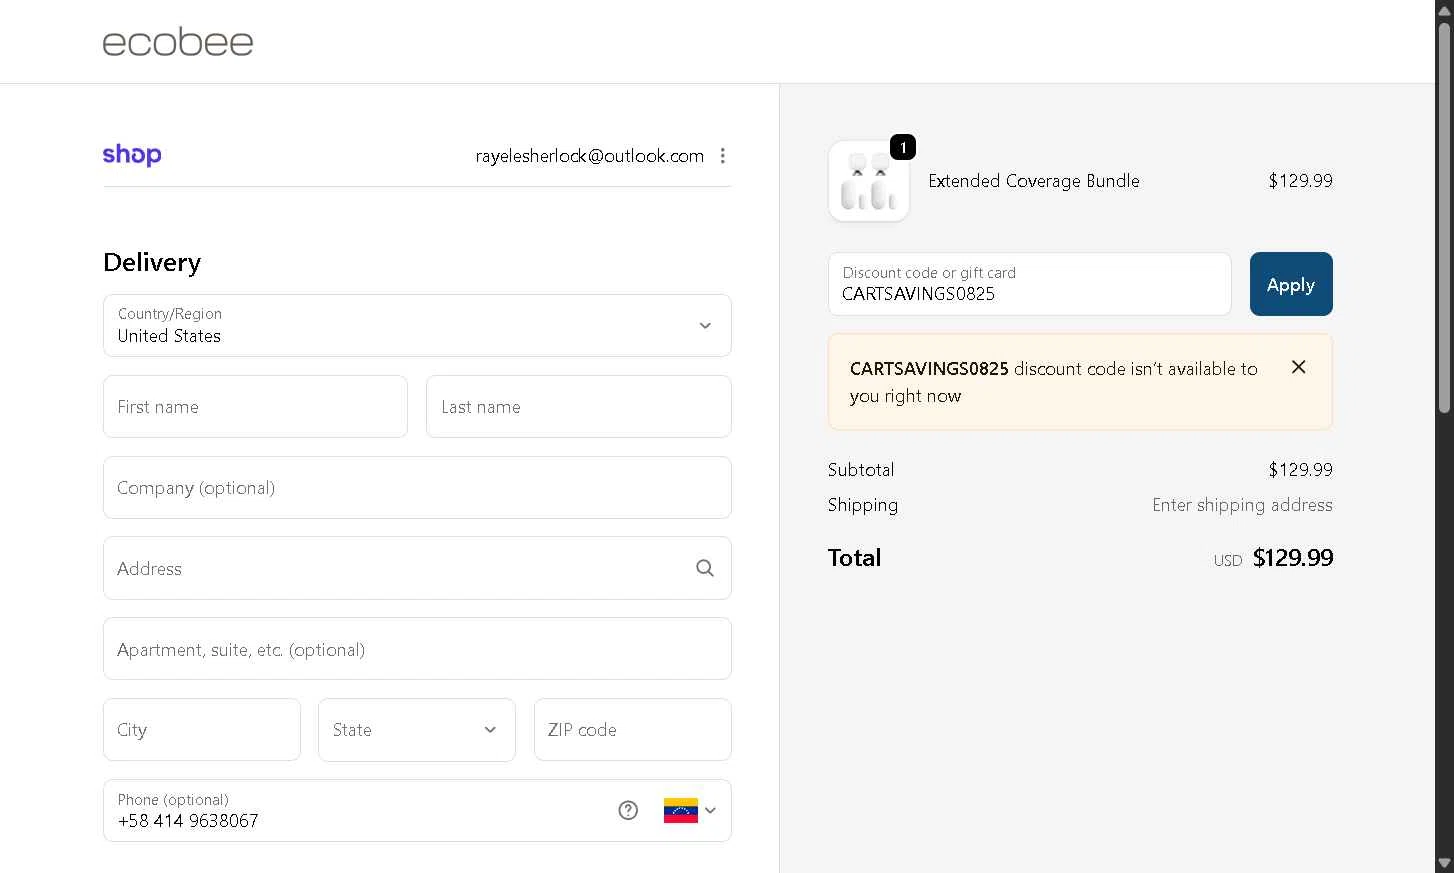Image resolution: width=1454 pixels, height=873 pixels.
Task: Click the scrollbar down arrow
Action: (1444, 863)
